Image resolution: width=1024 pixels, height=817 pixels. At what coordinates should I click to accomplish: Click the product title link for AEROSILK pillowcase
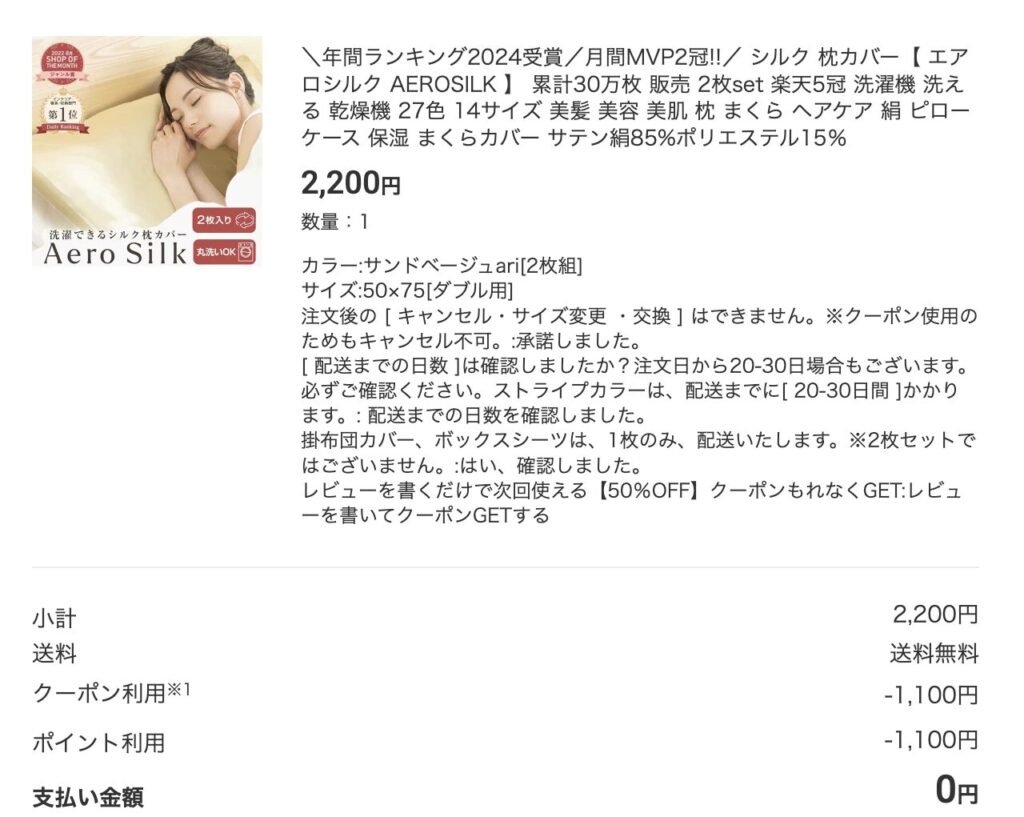(x=635, y=97)
